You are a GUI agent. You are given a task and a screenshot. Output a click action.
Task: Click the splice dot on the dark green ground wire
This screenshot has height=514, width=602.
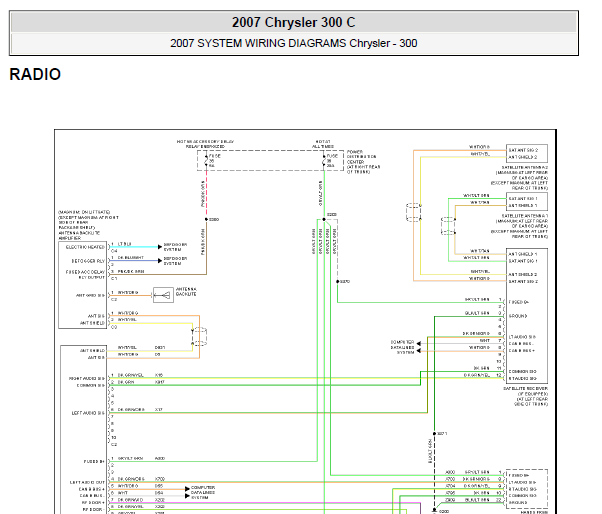tap(434, 433)
